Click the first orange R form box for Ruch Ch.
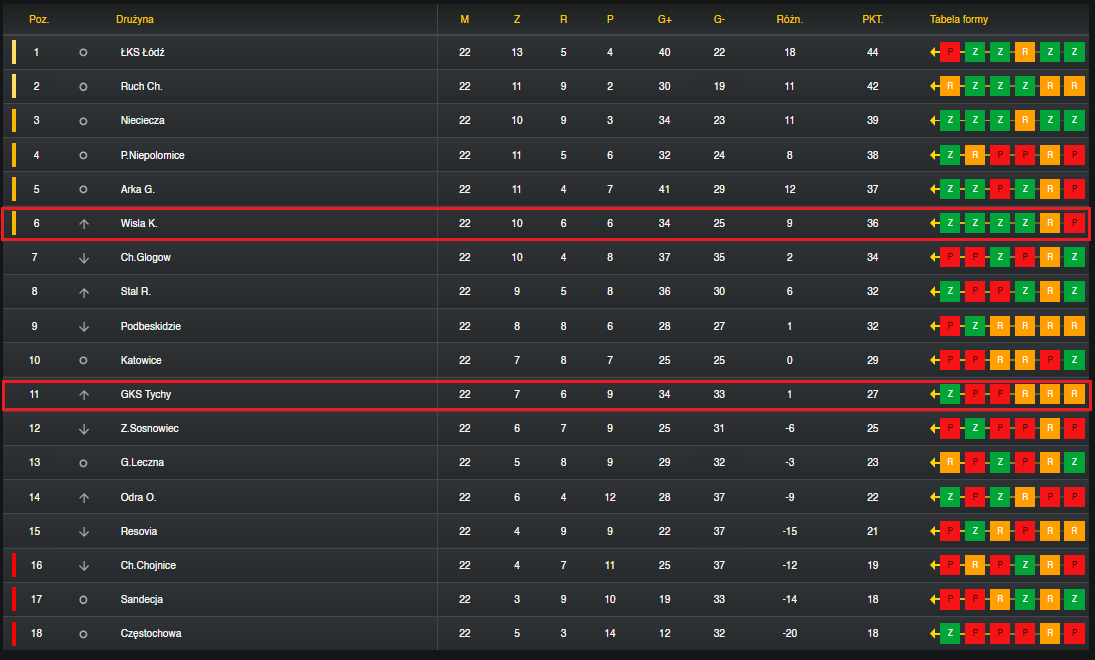This screenshot has width=1095, height=660. pyautogui.click(x=950, y=87)
